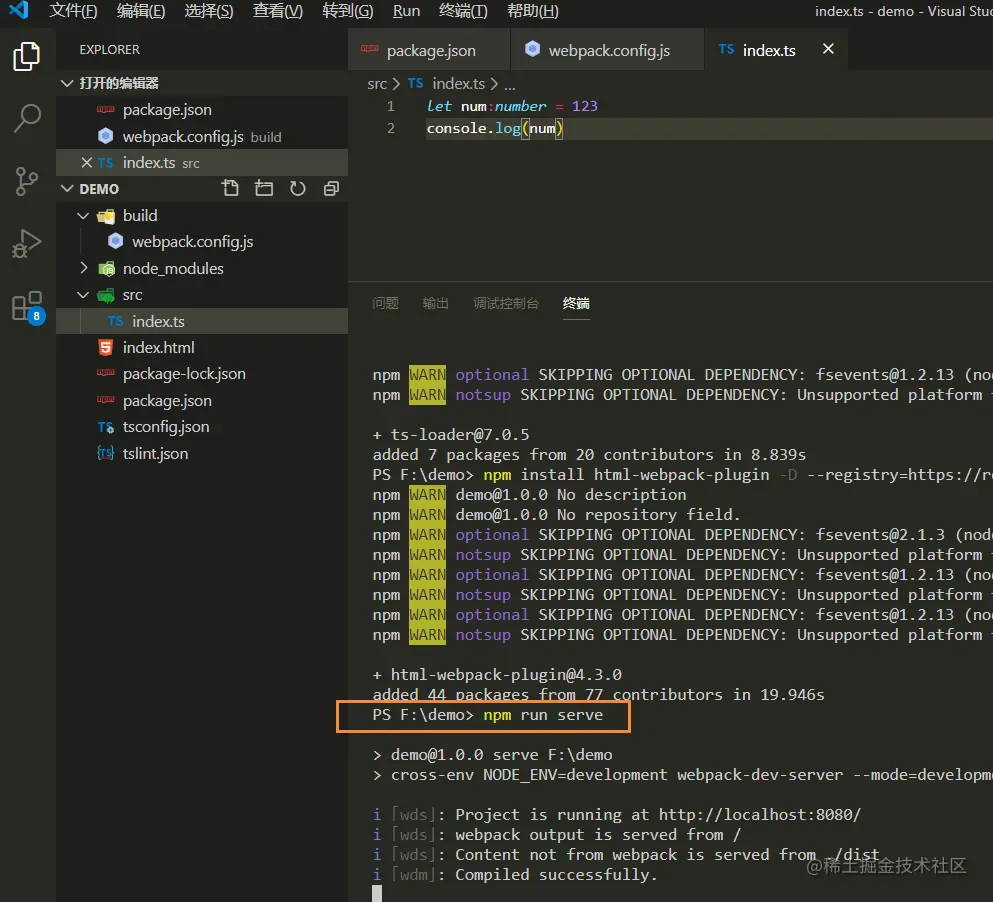The width and height of the screenshot is (993, 902).
Task: Click the VS Code logo icon
Action: (19, 10)
